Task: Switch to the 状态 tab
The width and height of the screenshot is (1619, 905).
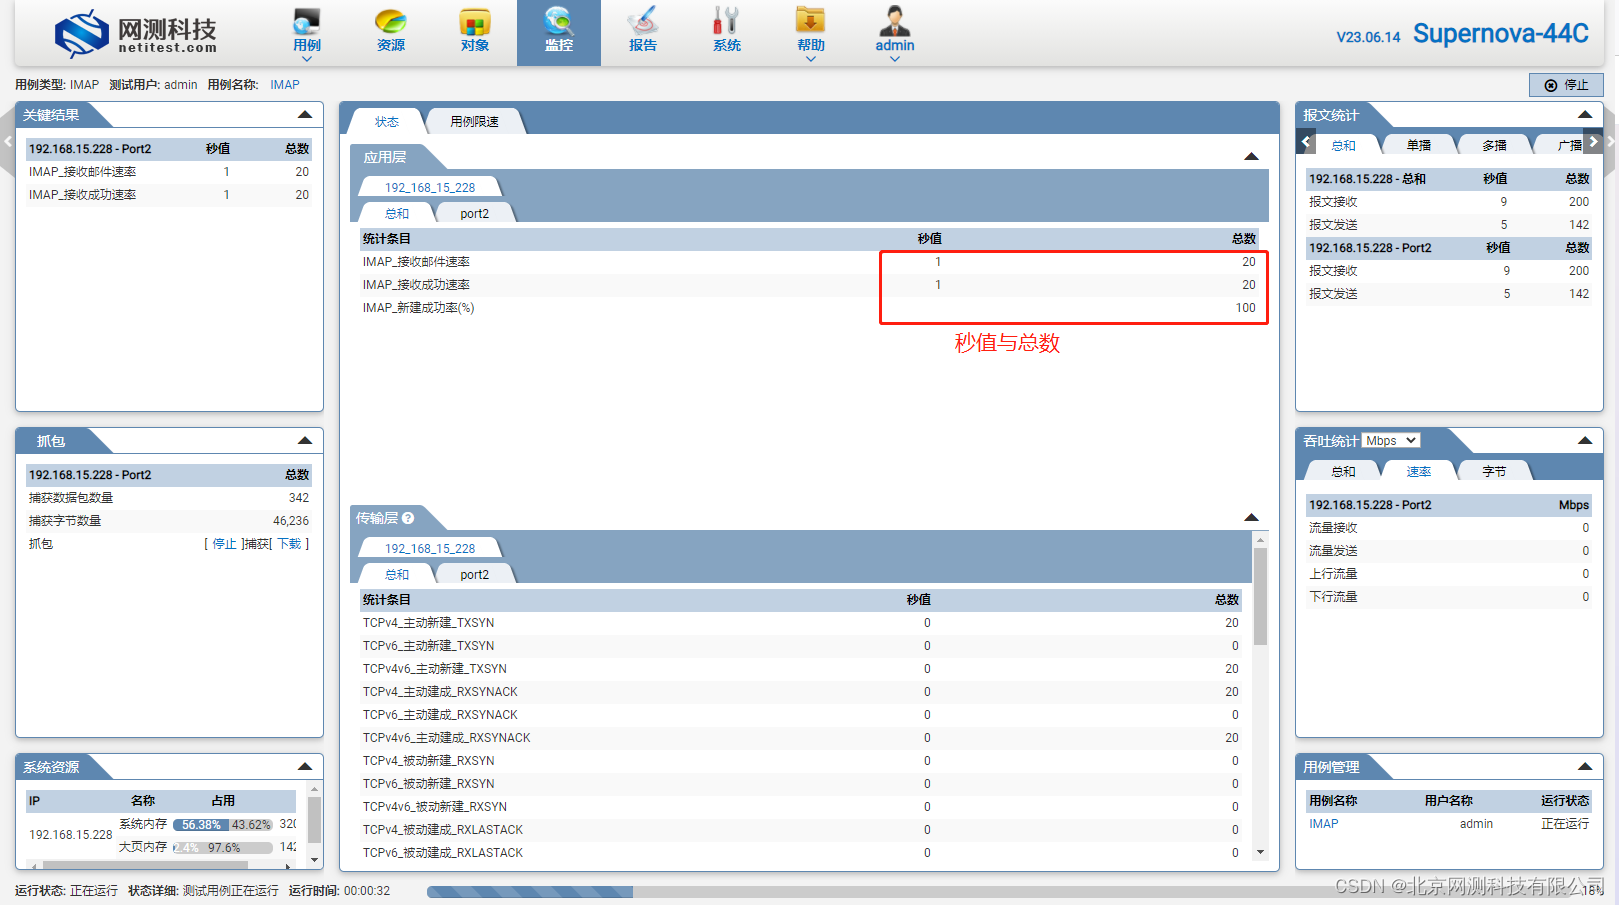Action: (387, 121)
